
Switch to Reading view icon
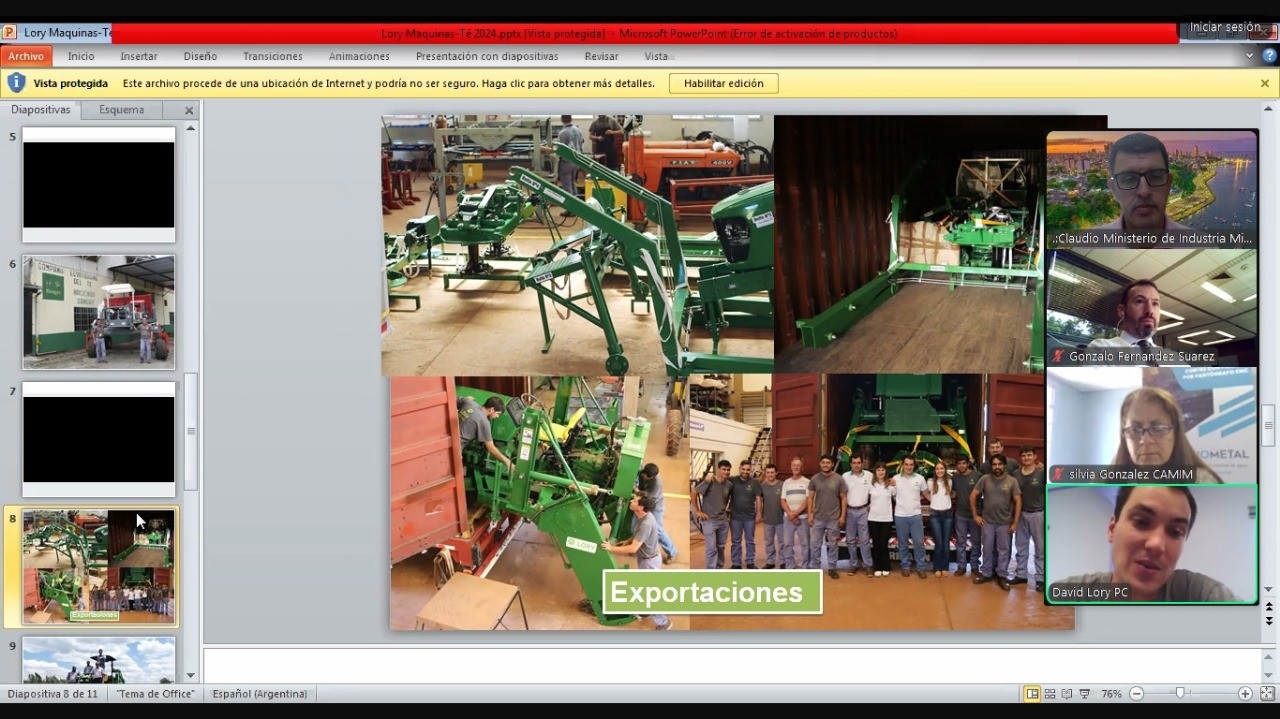pos(1067,694)
